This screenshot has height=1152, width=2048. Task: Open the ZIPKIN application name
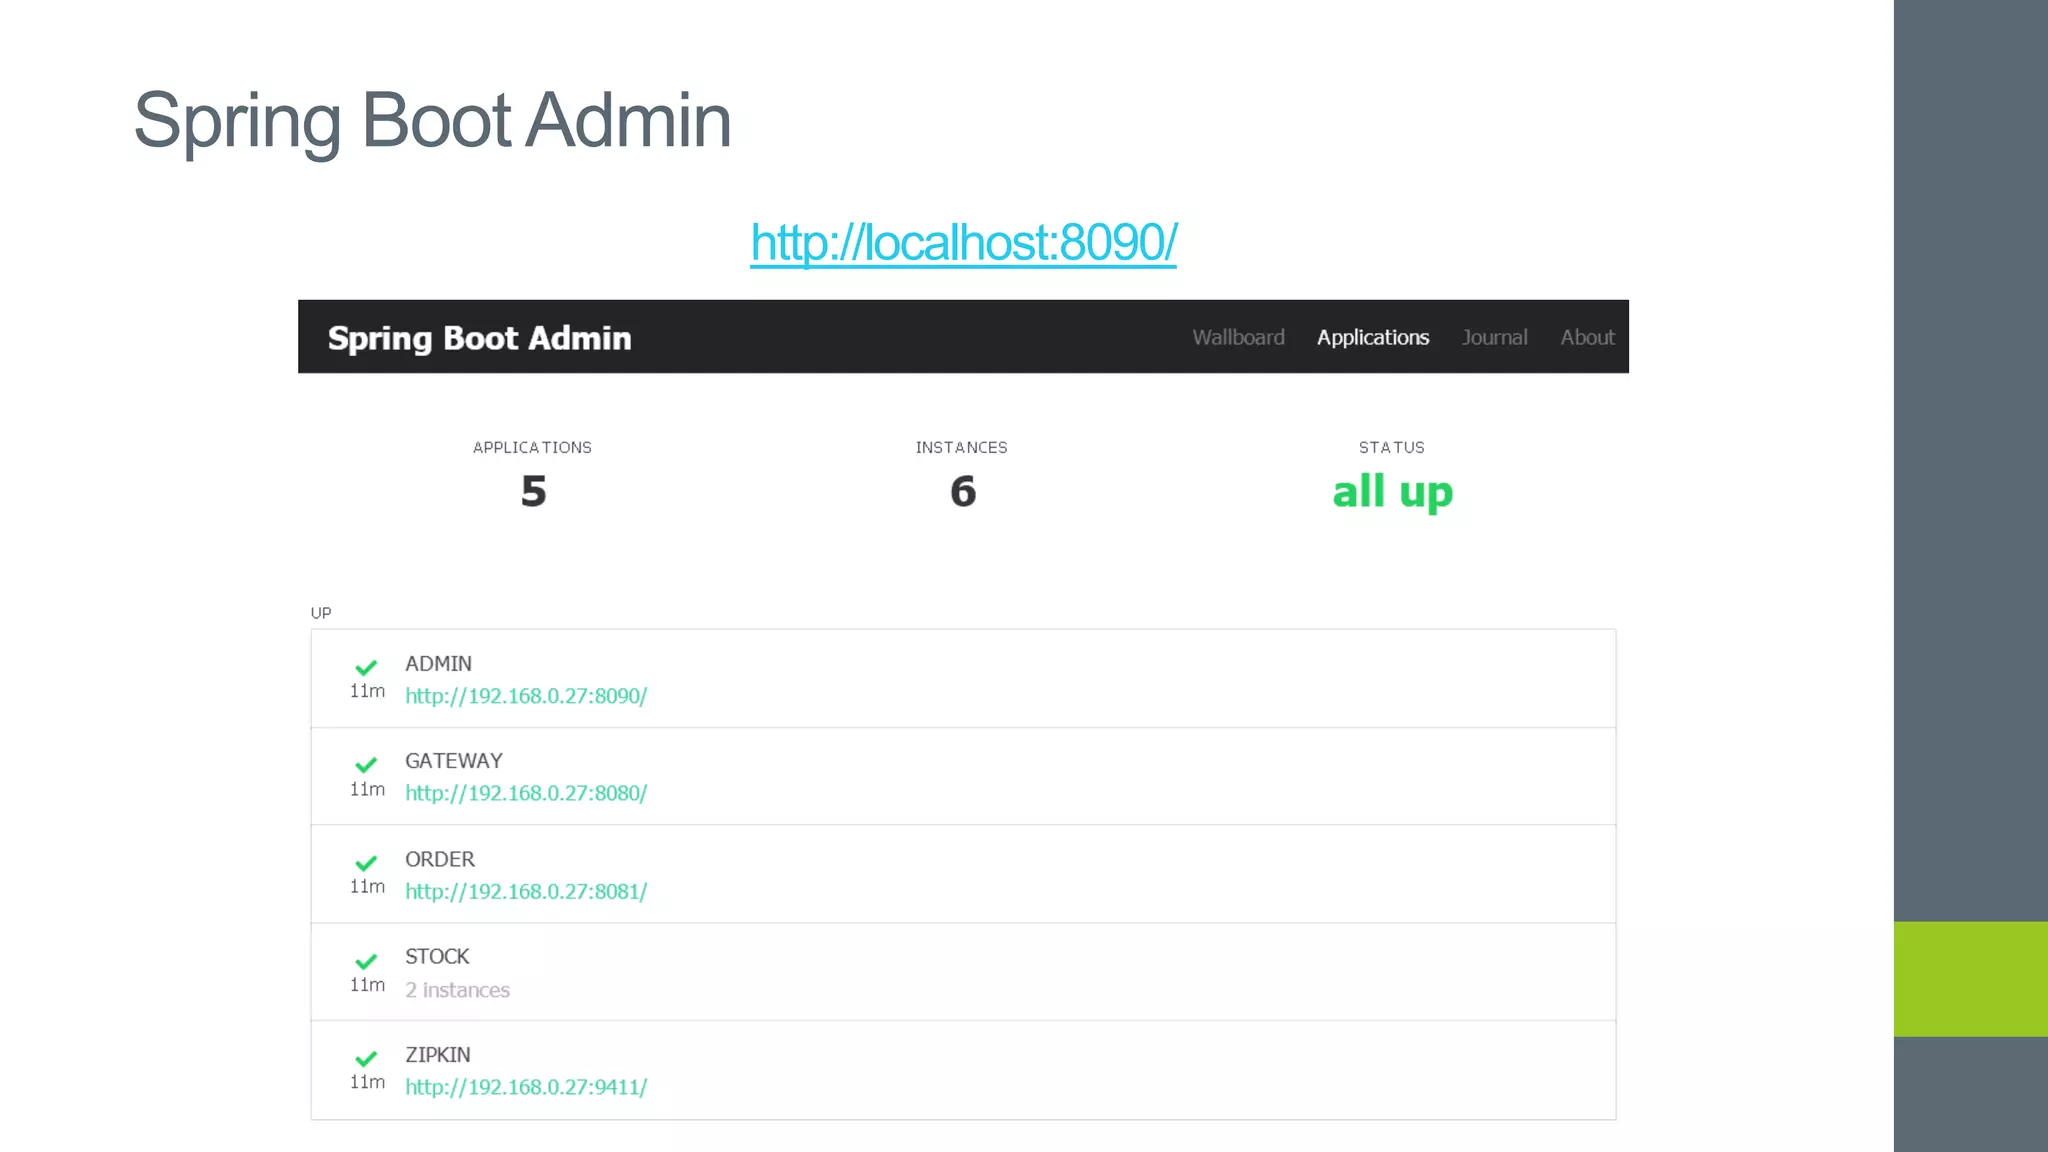point(437,1055)
